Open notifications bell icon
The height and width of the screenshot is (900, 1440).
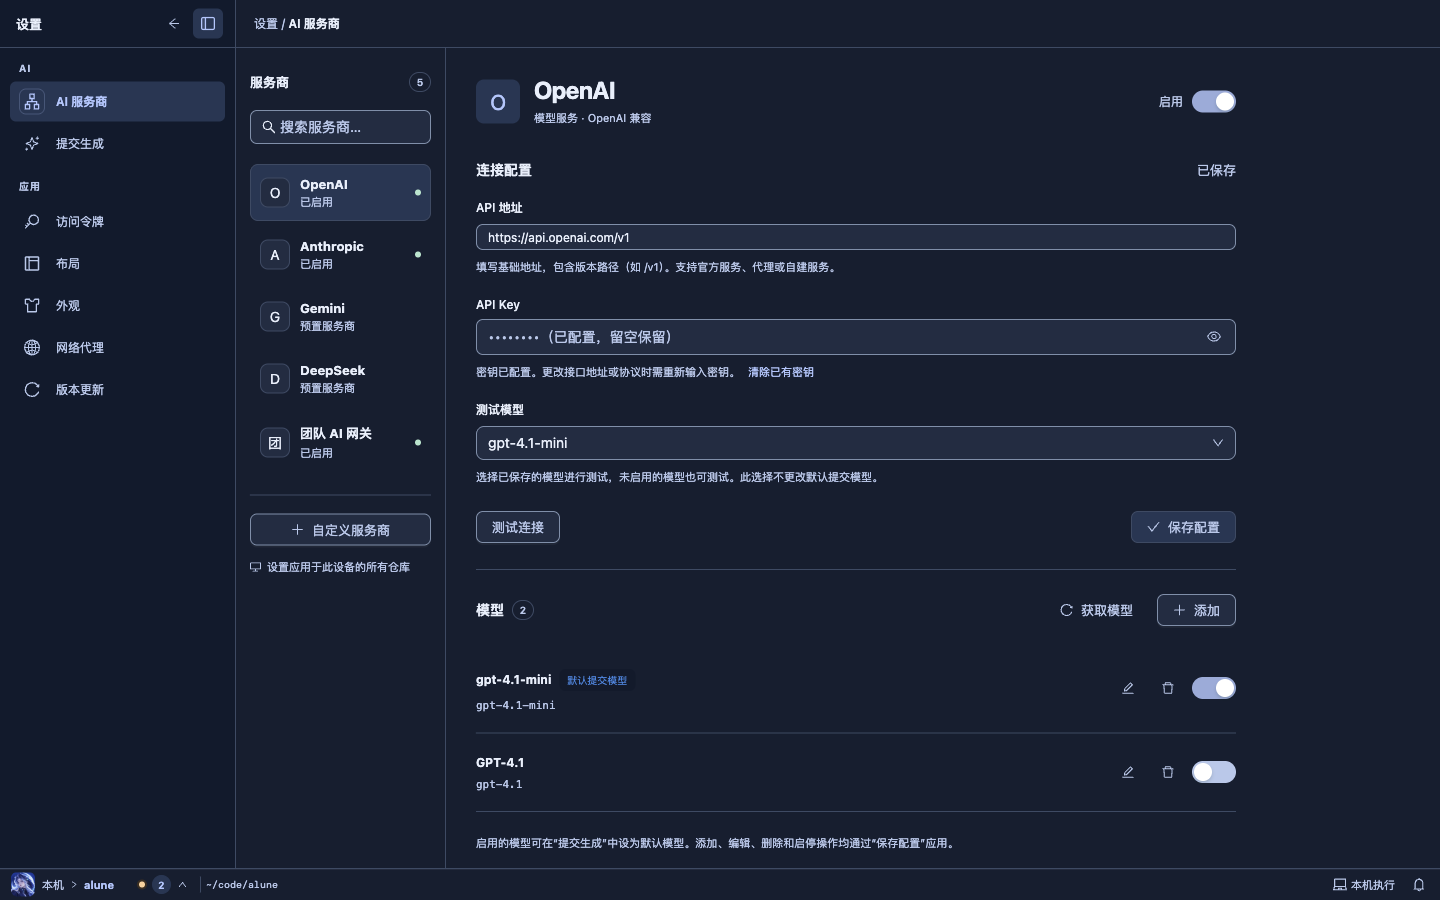point(1418,885)
